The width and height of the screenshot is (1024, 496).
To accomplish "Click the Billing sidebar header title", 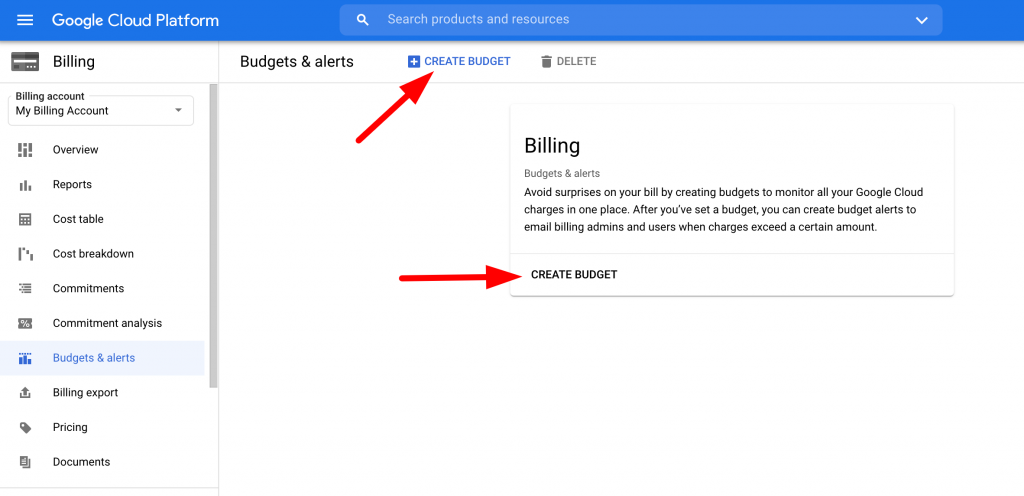I will [74, 62].
